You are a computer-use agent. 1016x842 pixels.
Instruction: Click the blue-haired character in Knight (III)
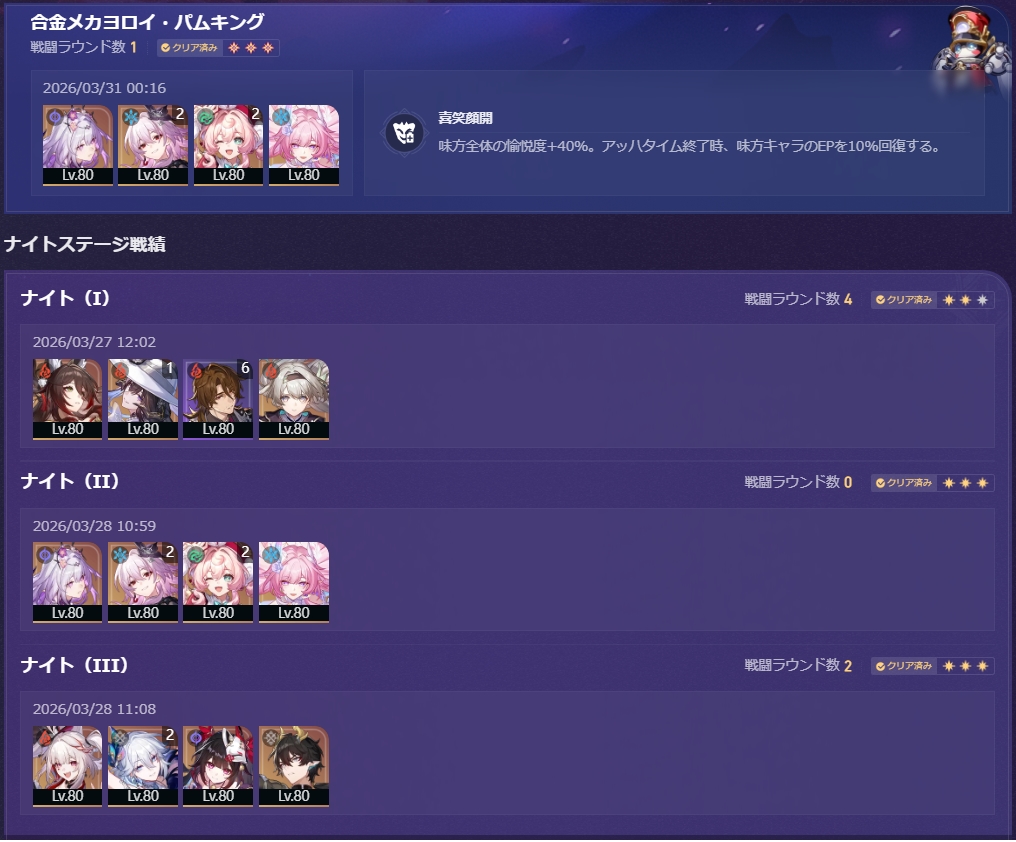(x=143, y=766)
